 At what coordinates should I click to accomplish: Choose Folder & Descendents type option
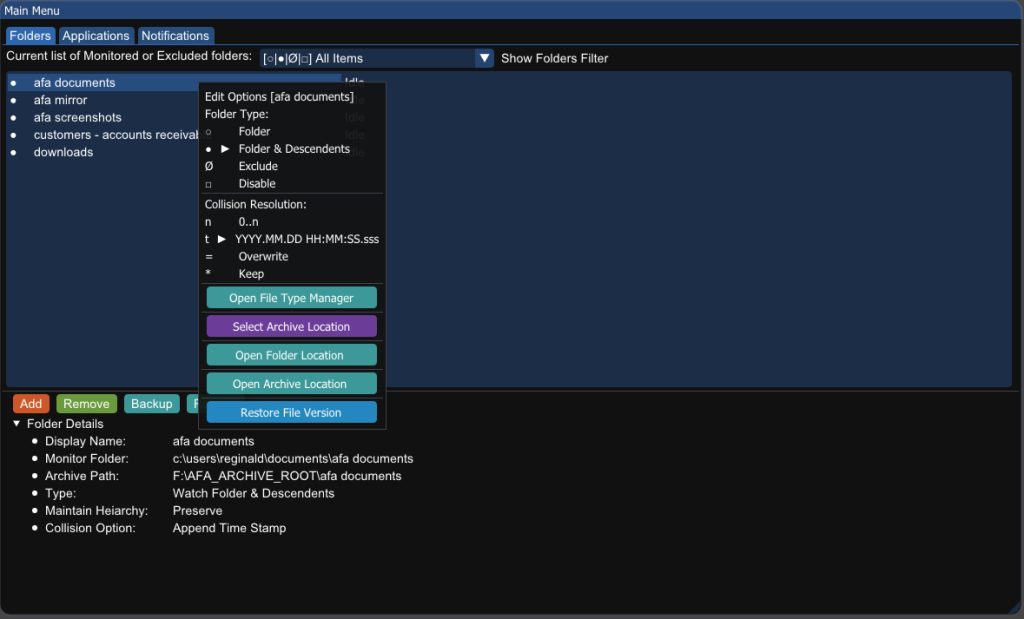(x=292, y=149)
